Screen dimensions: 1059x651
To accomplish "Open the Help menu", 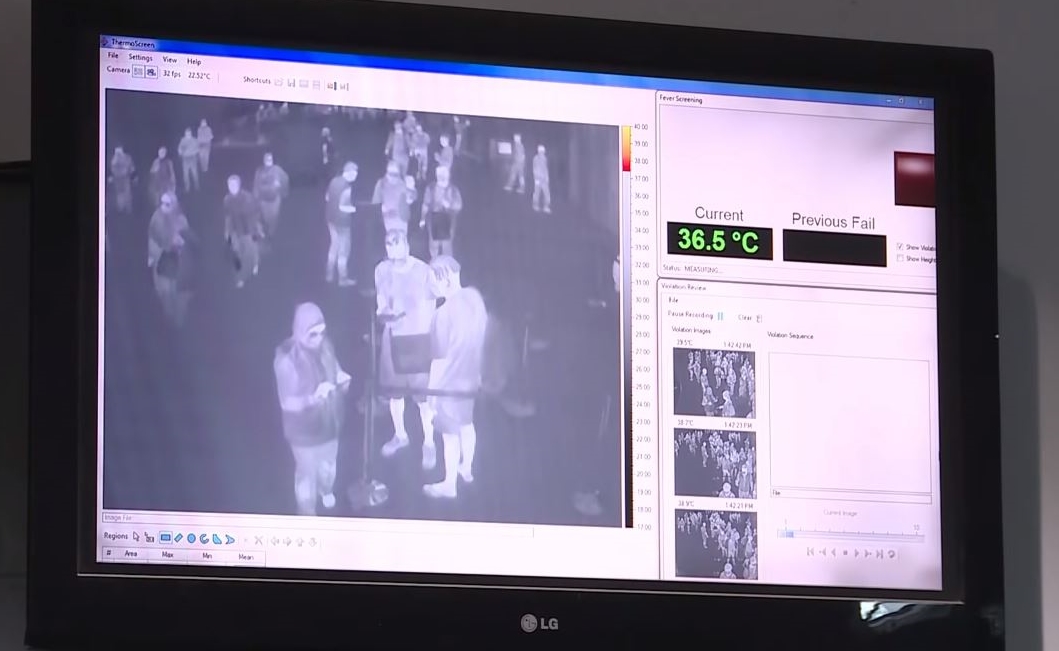I will tap(194, 61).
